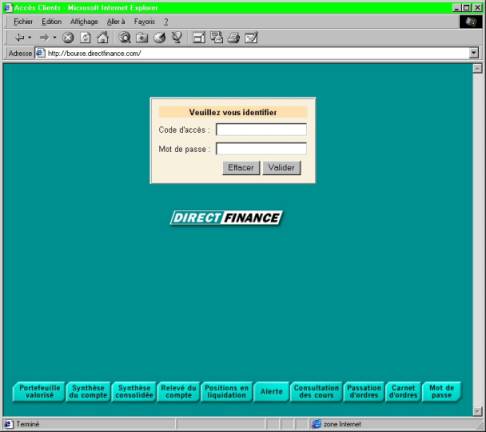Open the Mail toolbar icon
Viewport: 486px width, 432px height.
click(217, 38)
